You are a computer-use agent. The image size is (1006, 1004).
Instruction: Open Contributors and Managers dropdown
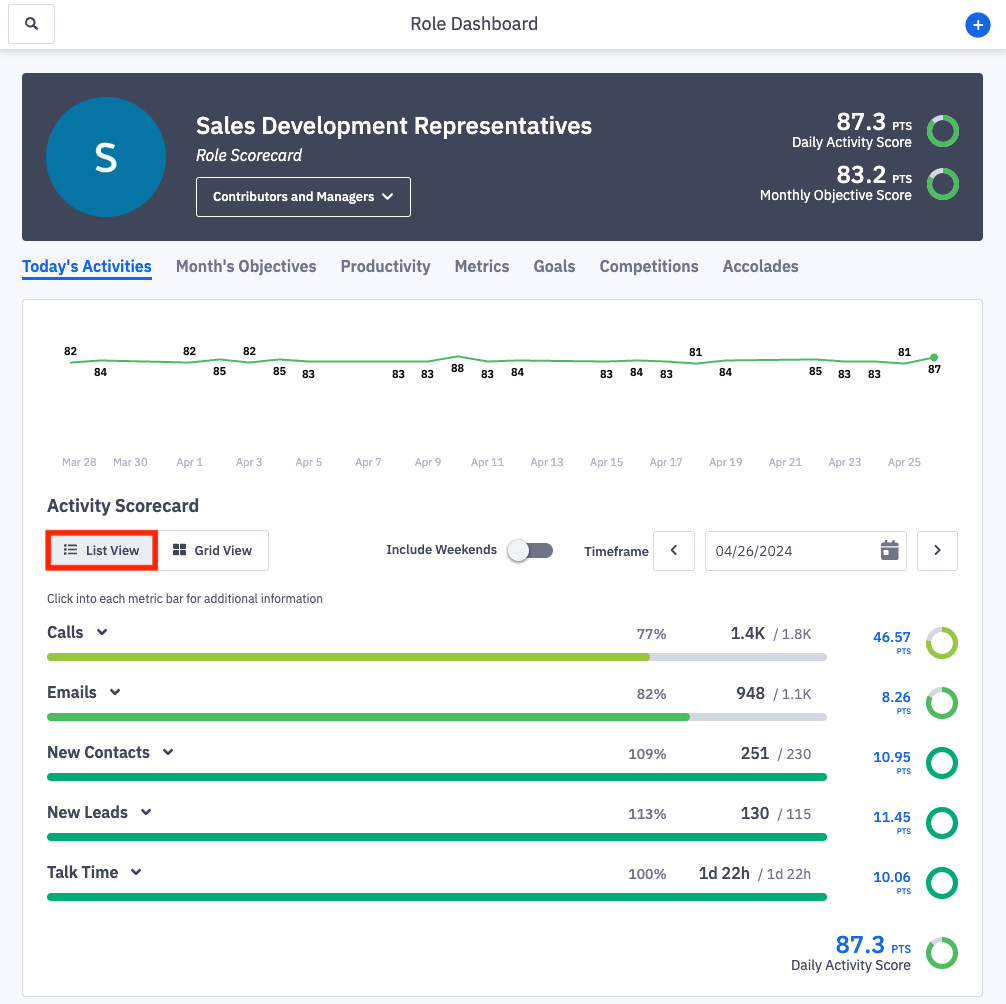coord(303,197)
